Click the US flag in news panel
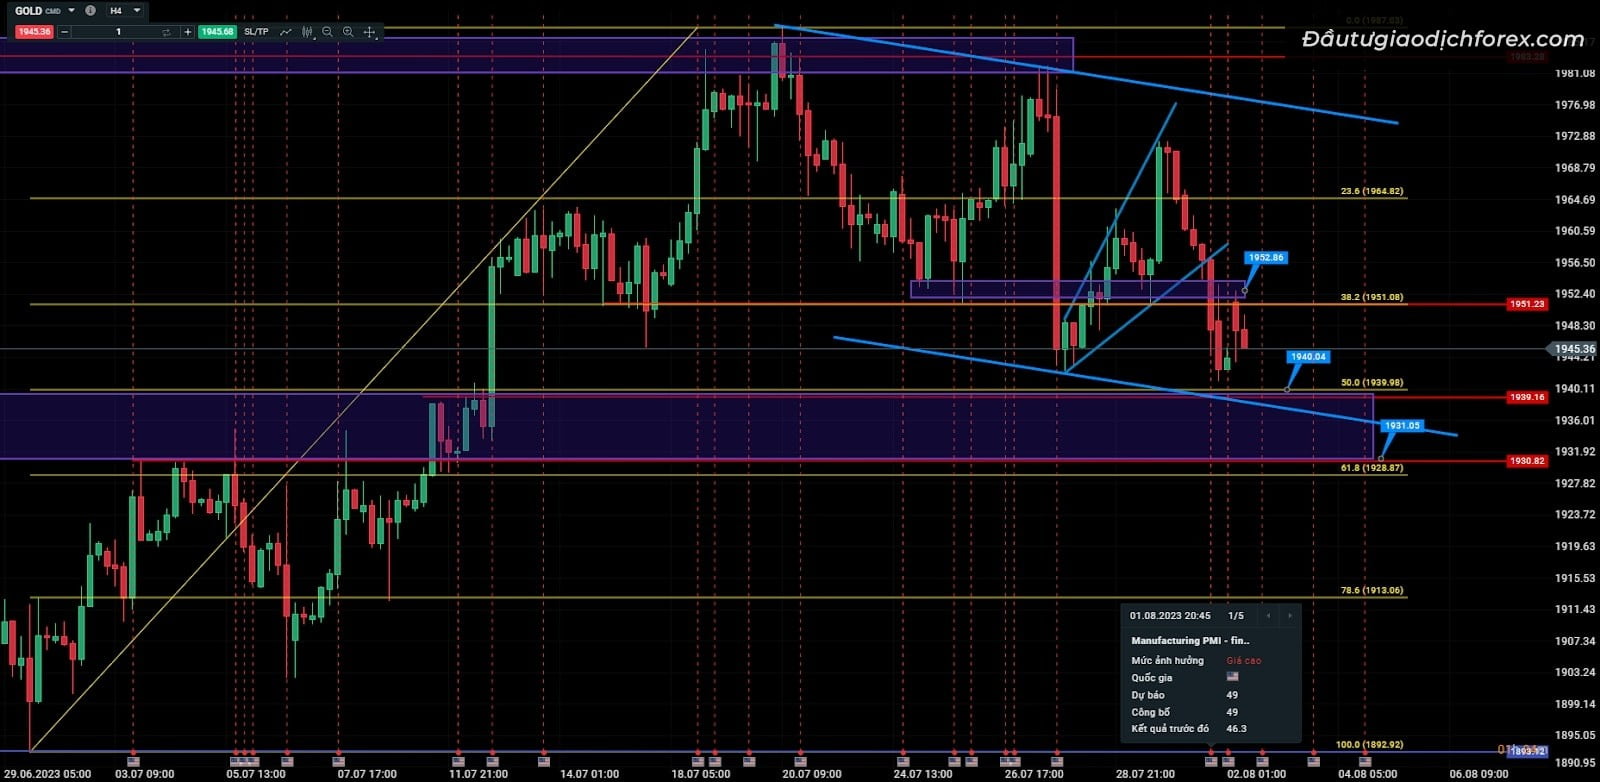 pos(1233,677)
